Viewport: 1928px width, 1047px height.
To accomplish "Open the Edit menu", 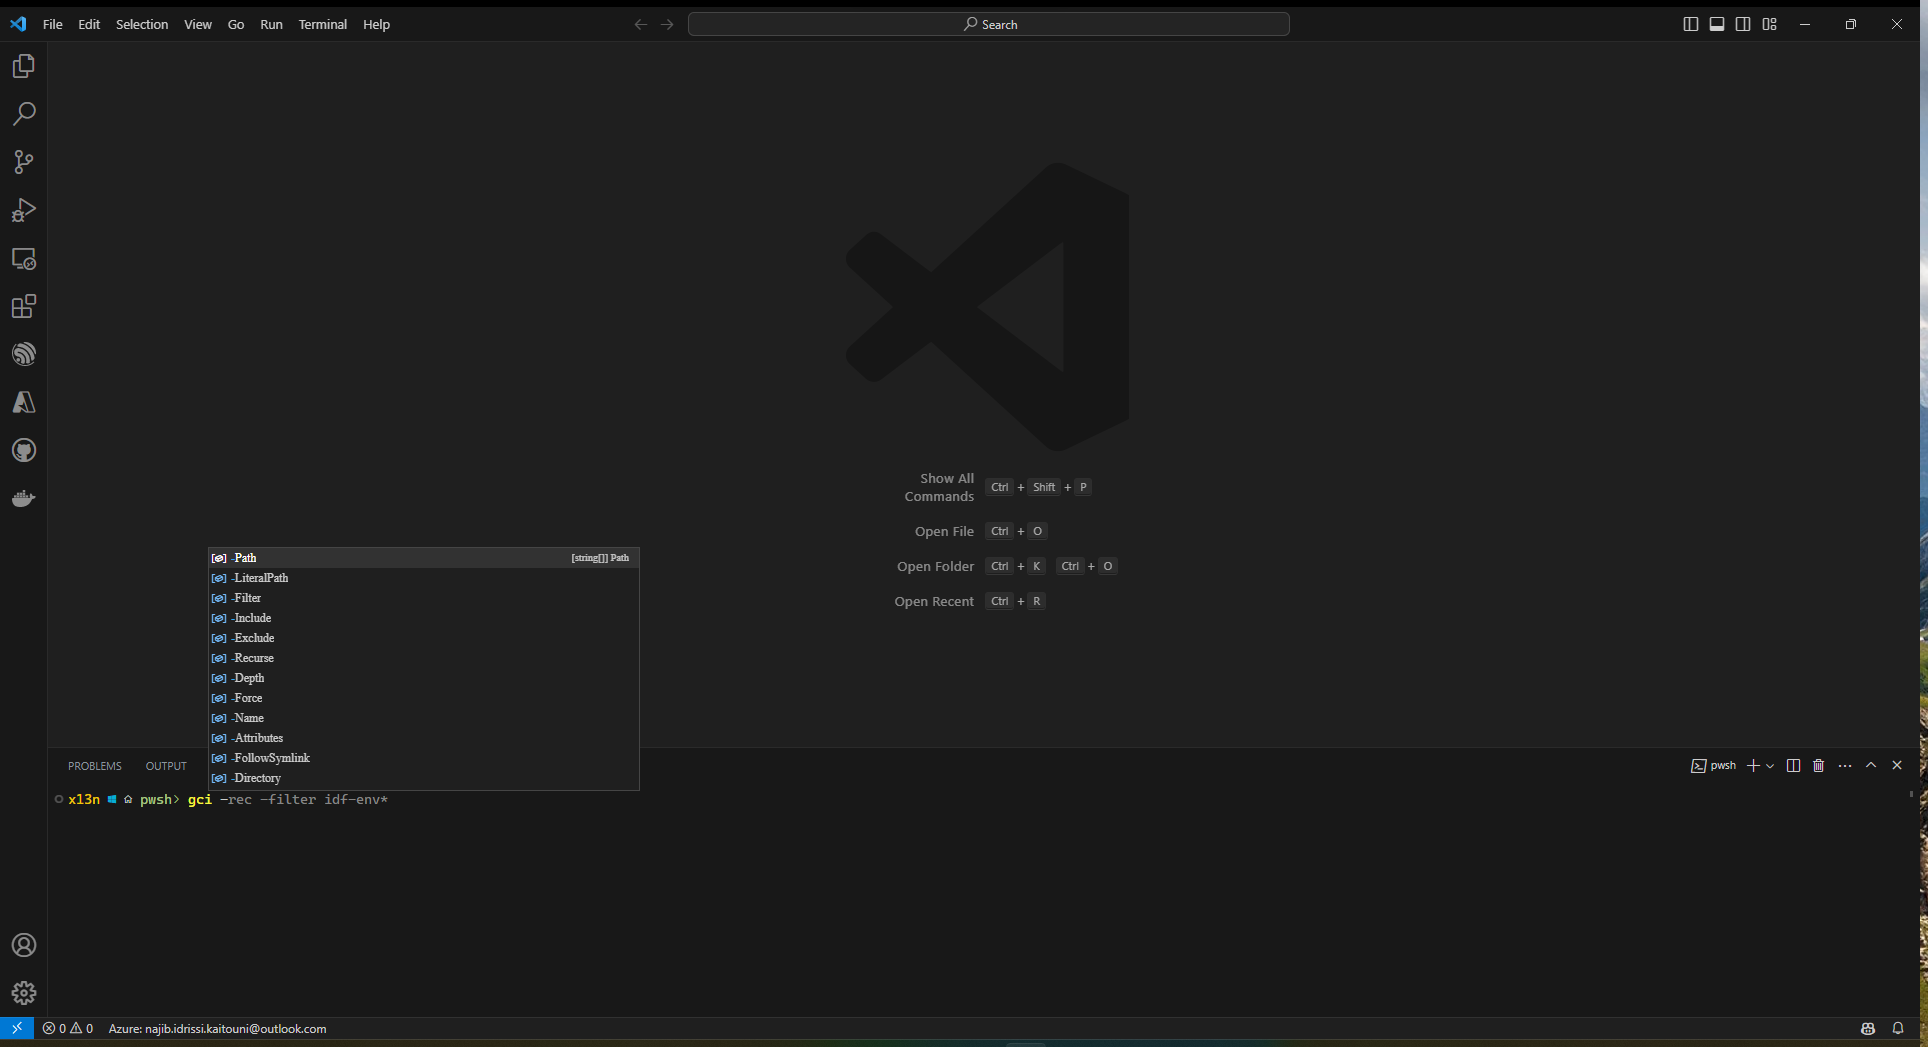I will 89,24.
